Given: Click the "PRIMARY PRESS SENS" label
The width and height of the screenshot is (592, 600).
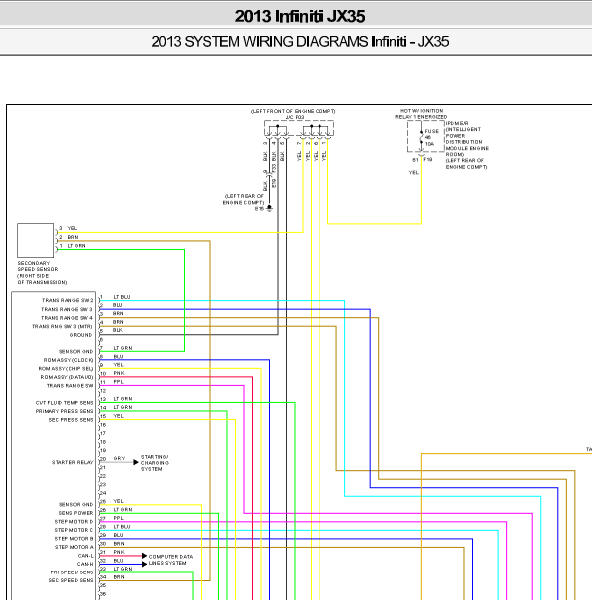Looking at the screenshot, I should [x=65, y=411].
